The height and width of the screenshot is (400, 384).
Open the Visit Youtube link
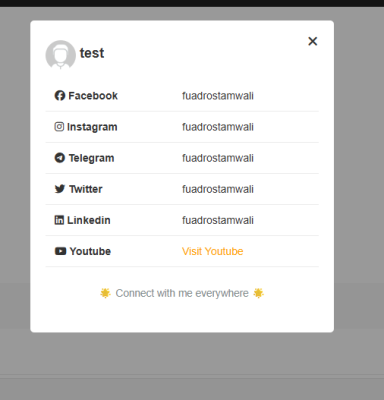pyautogui.click(x=212, y=251)
